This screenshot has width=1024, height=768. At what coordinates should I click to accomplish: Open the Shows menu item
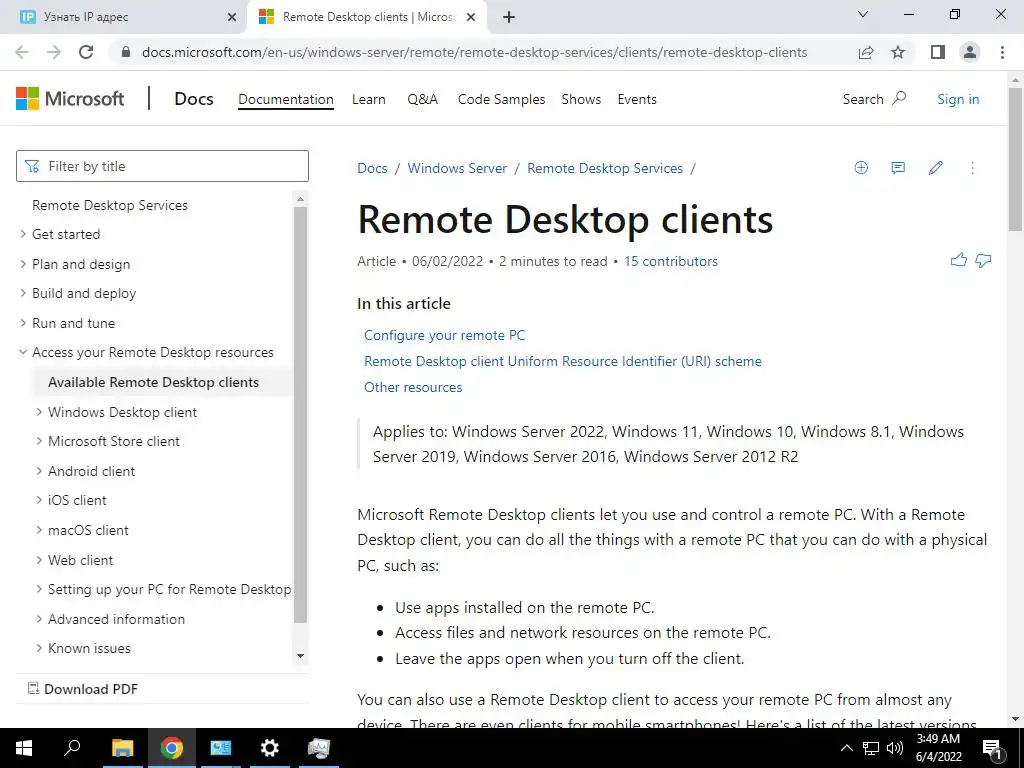[x=581, y=99]
